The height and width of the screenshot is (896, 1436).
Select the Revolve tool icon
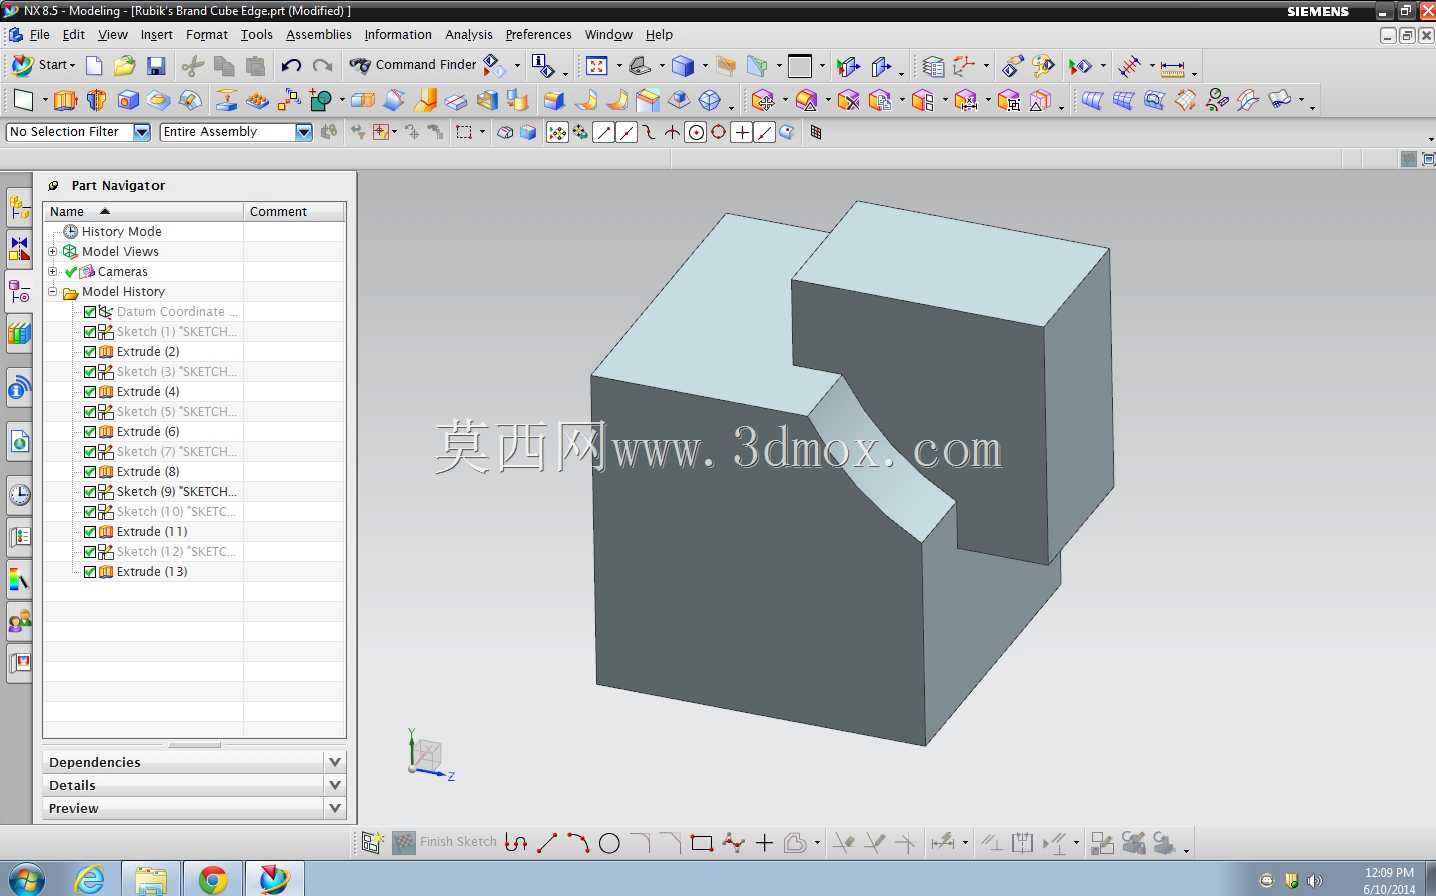pos(96,100)
